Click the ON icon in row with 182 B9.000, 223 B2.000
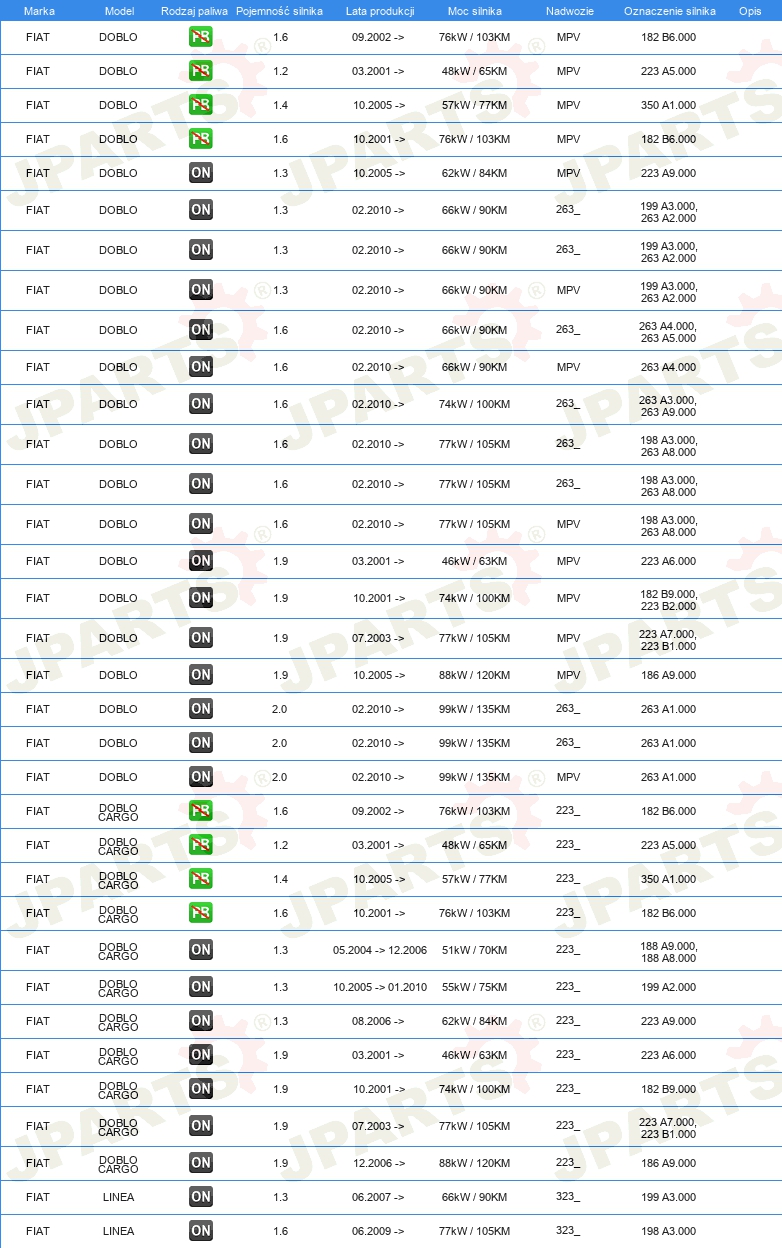The height and width of the screenshot is (1248, 782). coord(201,598)
